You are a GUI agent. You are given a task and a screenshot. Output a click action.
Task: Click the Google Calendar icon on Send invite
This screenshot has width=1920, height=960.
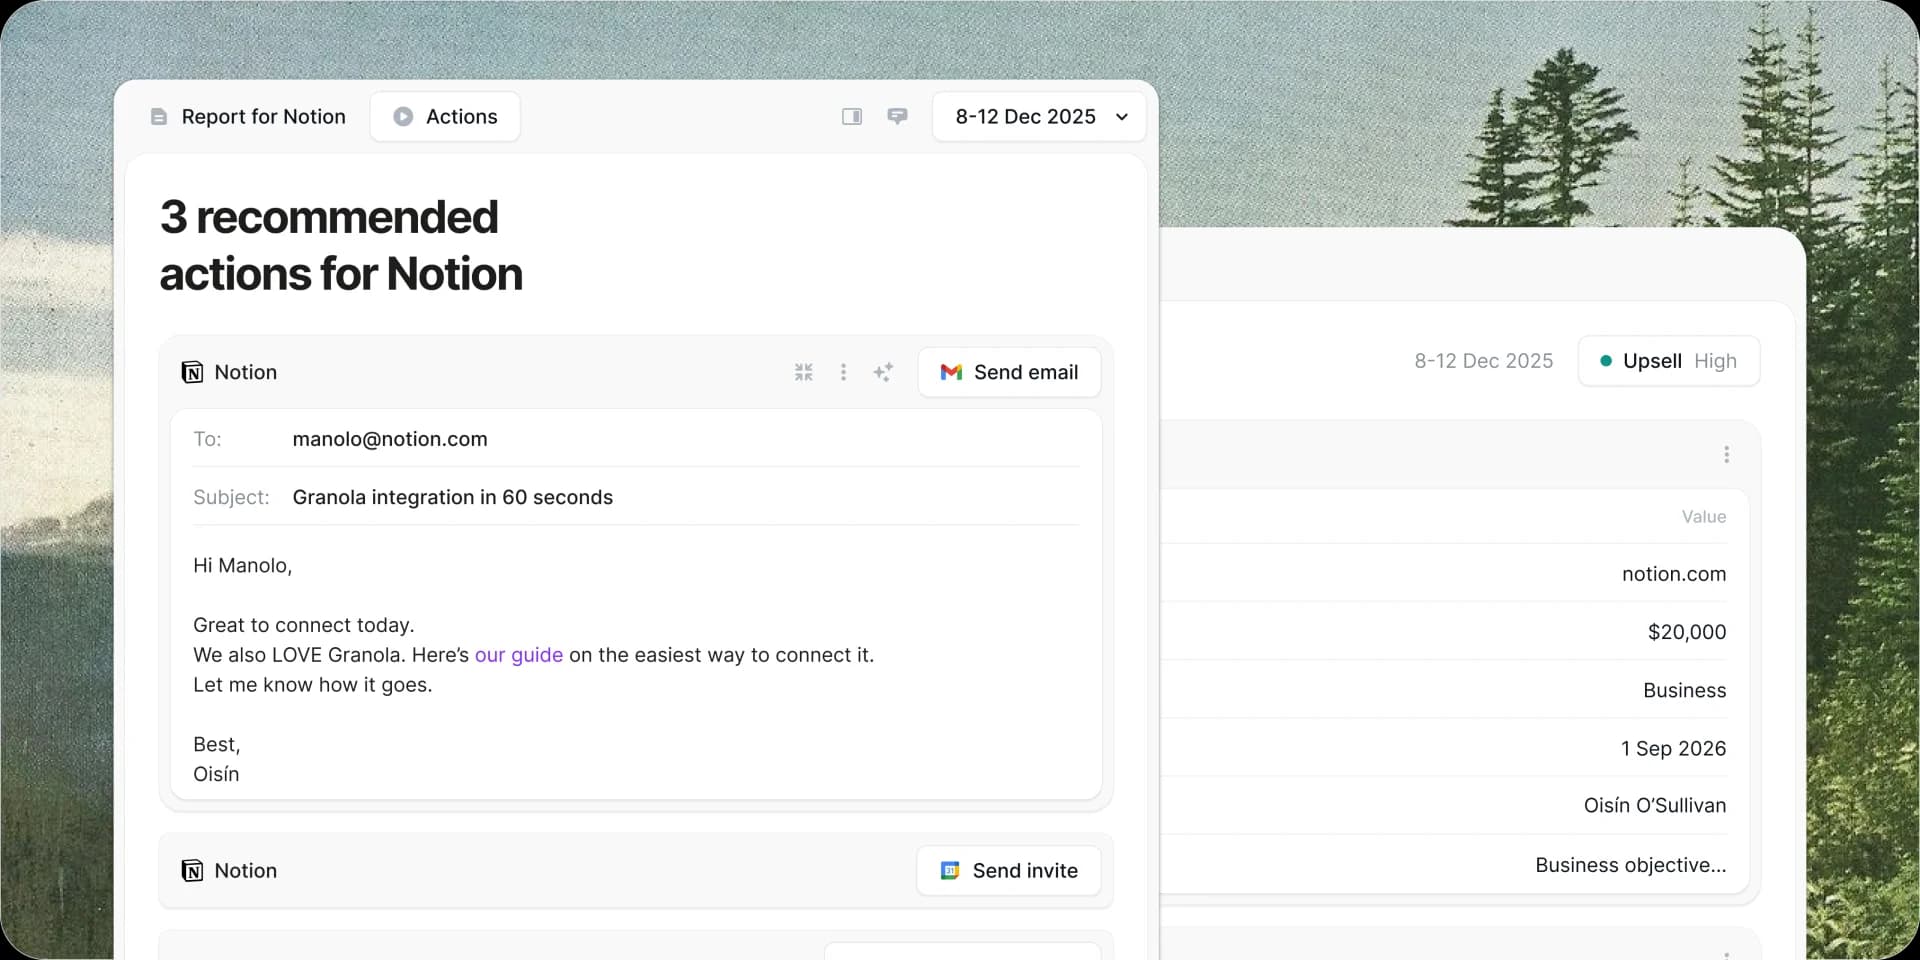point(950,871)
